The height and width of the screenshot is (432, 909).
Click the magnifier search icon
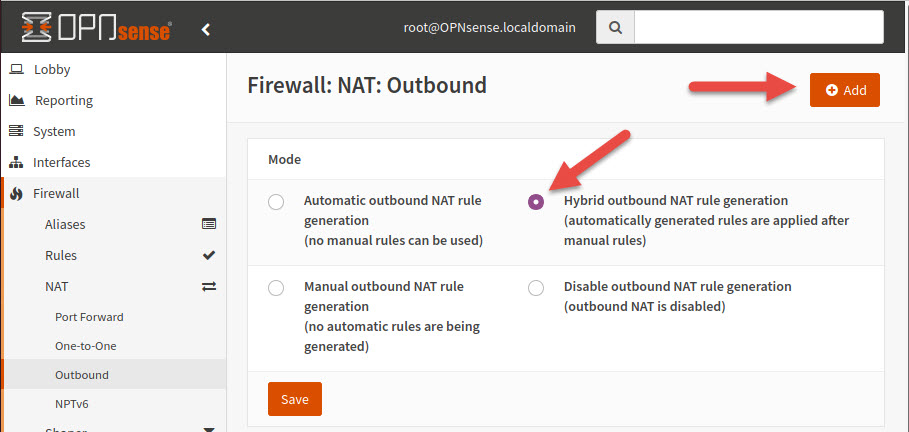click(x=616, y=27)
